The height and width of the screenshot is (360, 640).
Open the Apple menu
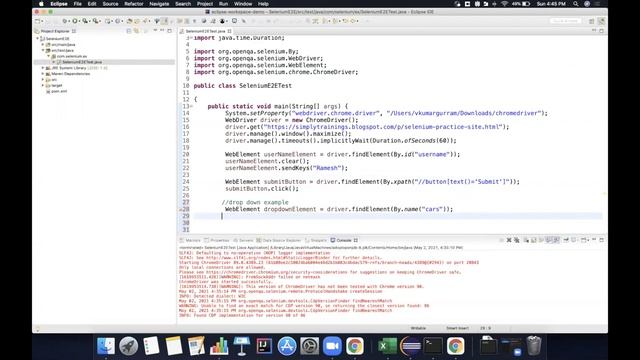[x=41, y=4]
